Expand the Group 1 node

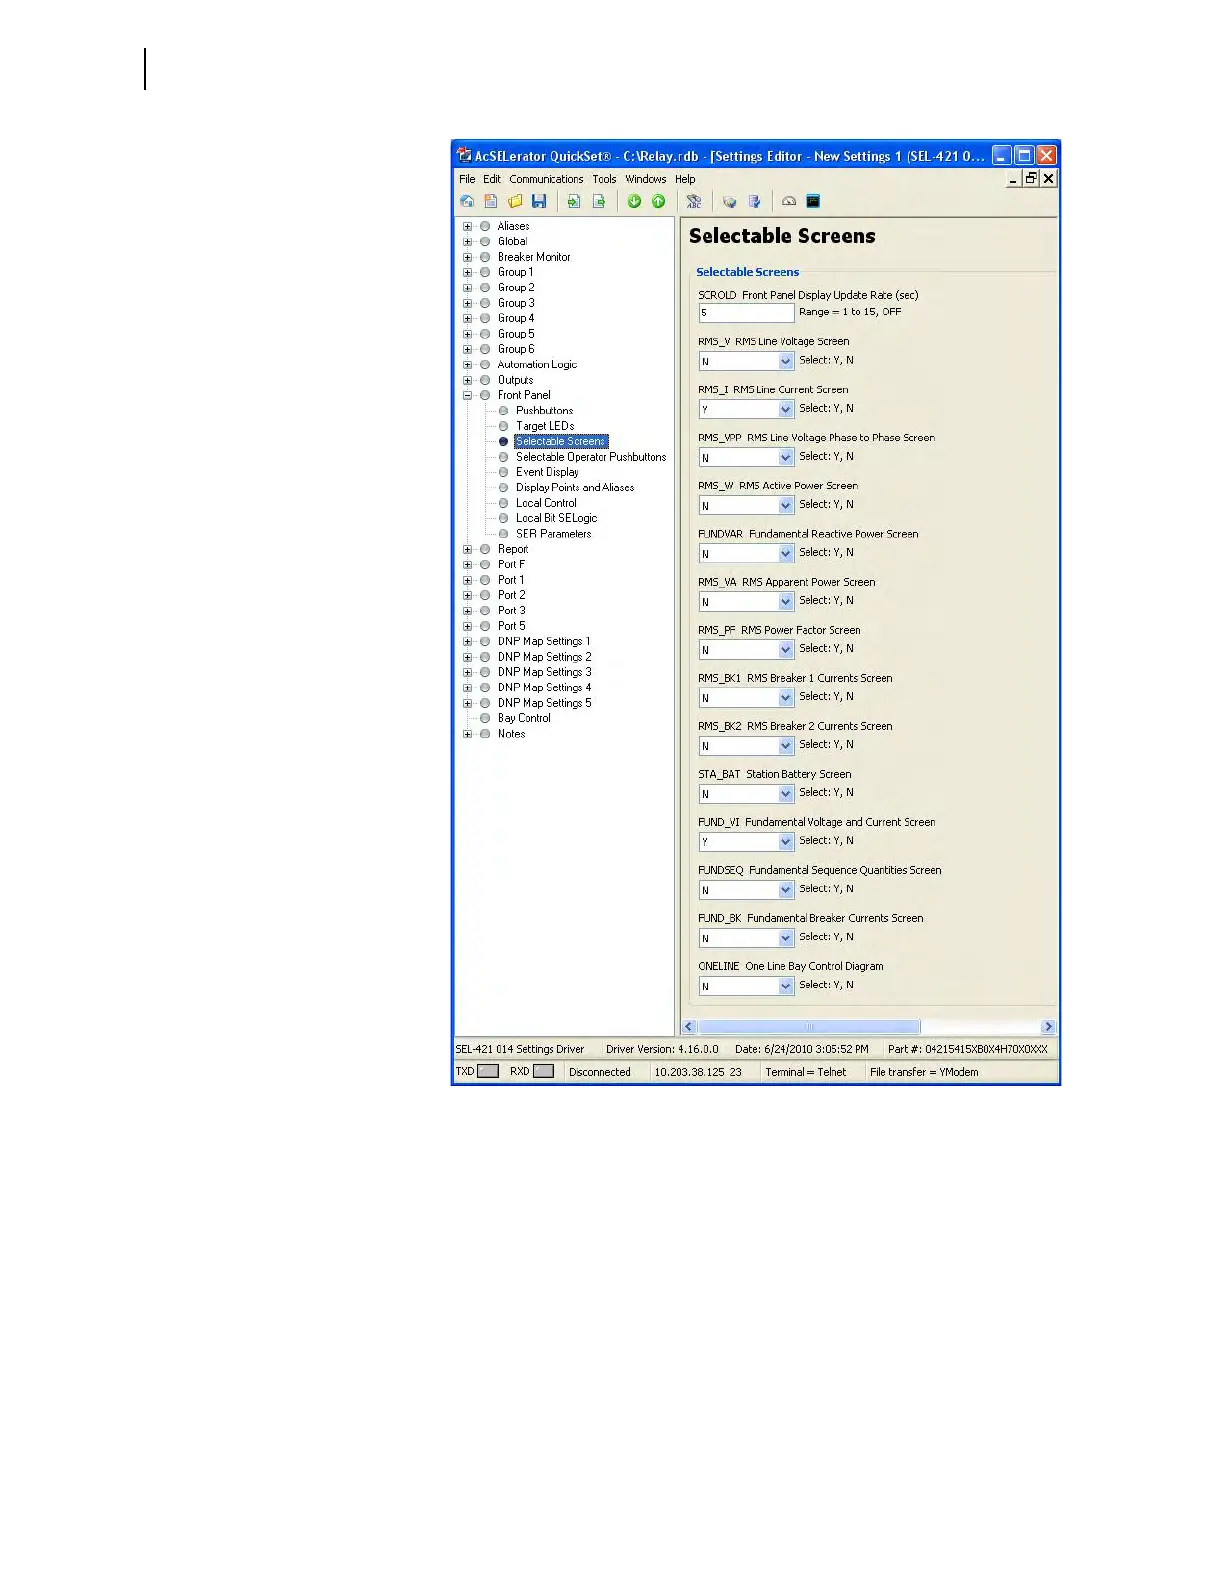coord(467,272)
